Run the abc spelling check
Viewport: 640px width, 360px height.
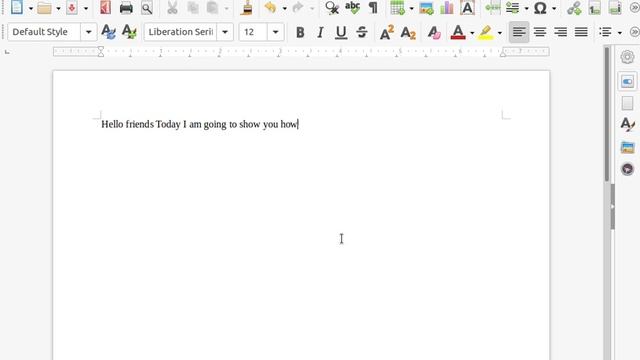(x=352, y=8)
